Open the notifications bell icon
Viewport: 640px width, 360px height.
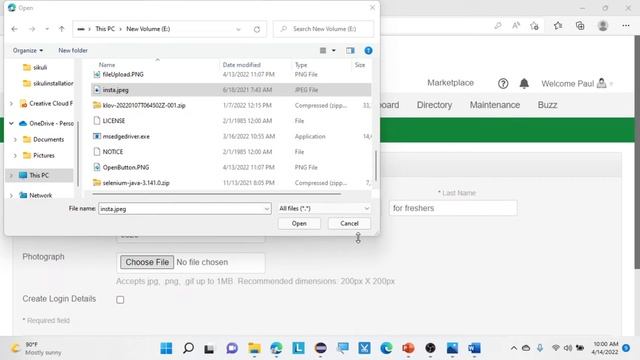click(x=524, y=84)
